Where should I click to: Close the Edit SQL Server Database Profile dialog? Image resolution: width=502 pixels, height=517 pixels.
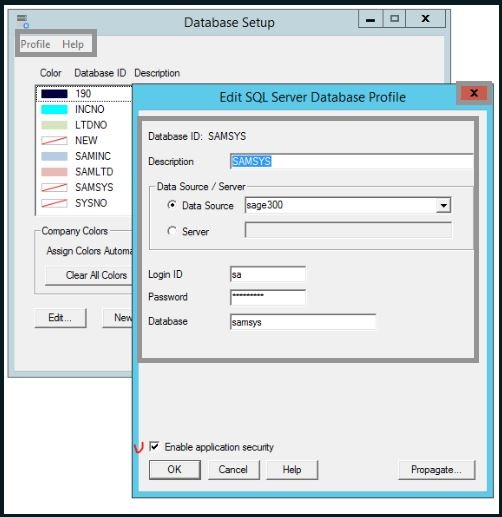tap(474, 93)
